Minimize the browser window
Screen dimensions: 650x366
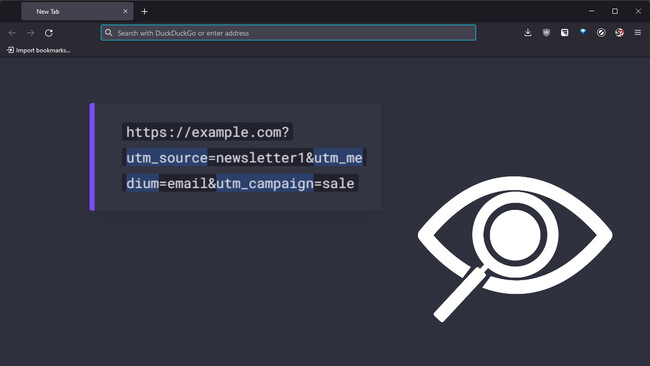(x=592, y=11)
